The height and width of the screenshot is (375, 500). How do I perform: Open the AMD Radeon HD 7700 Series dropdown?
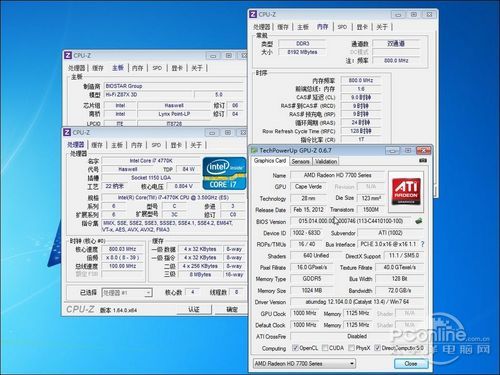(304, 364)
